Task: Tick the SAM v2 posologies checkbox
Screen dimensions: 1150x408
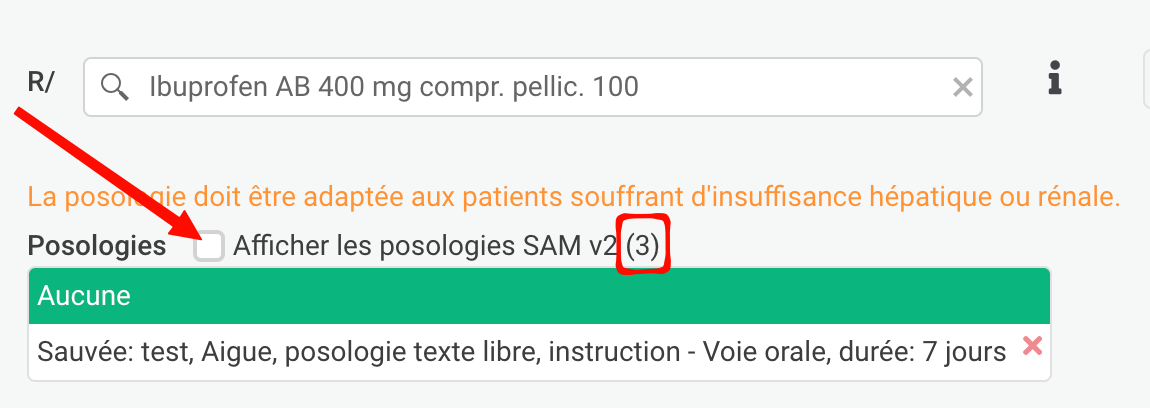Action: point(209,246)
